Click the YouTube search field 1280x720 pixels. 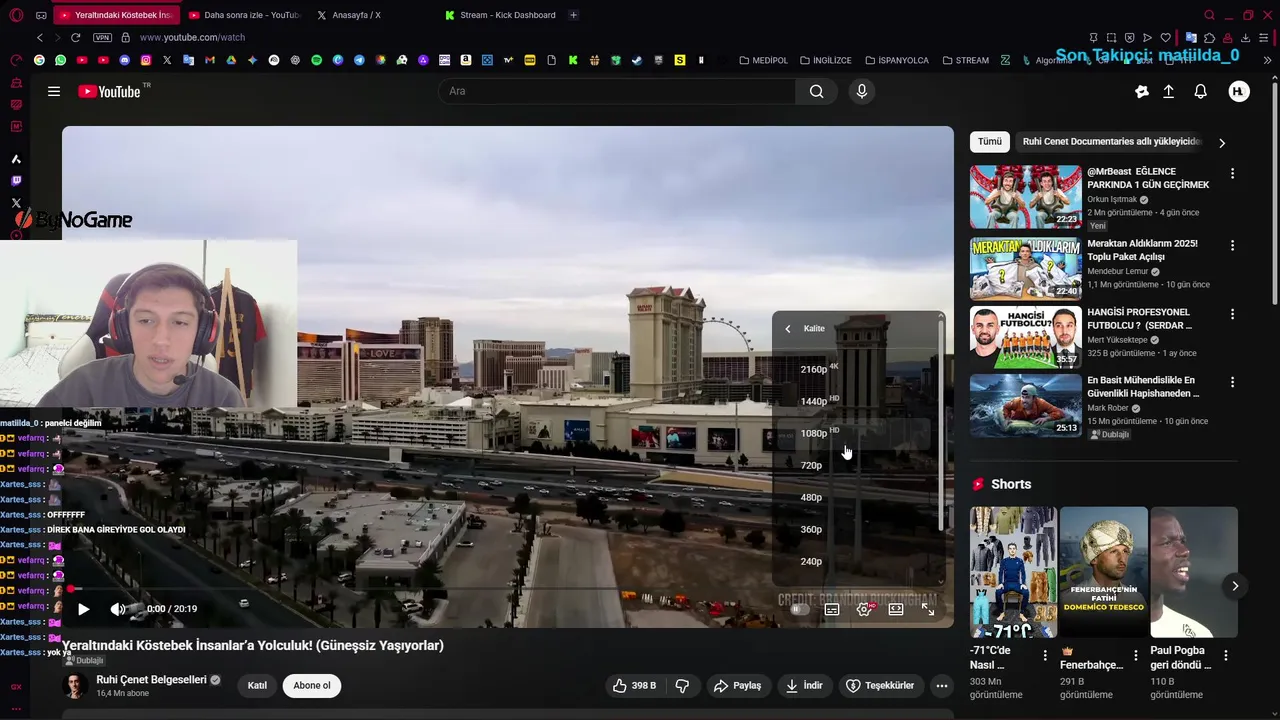click(x=617, y=91)
